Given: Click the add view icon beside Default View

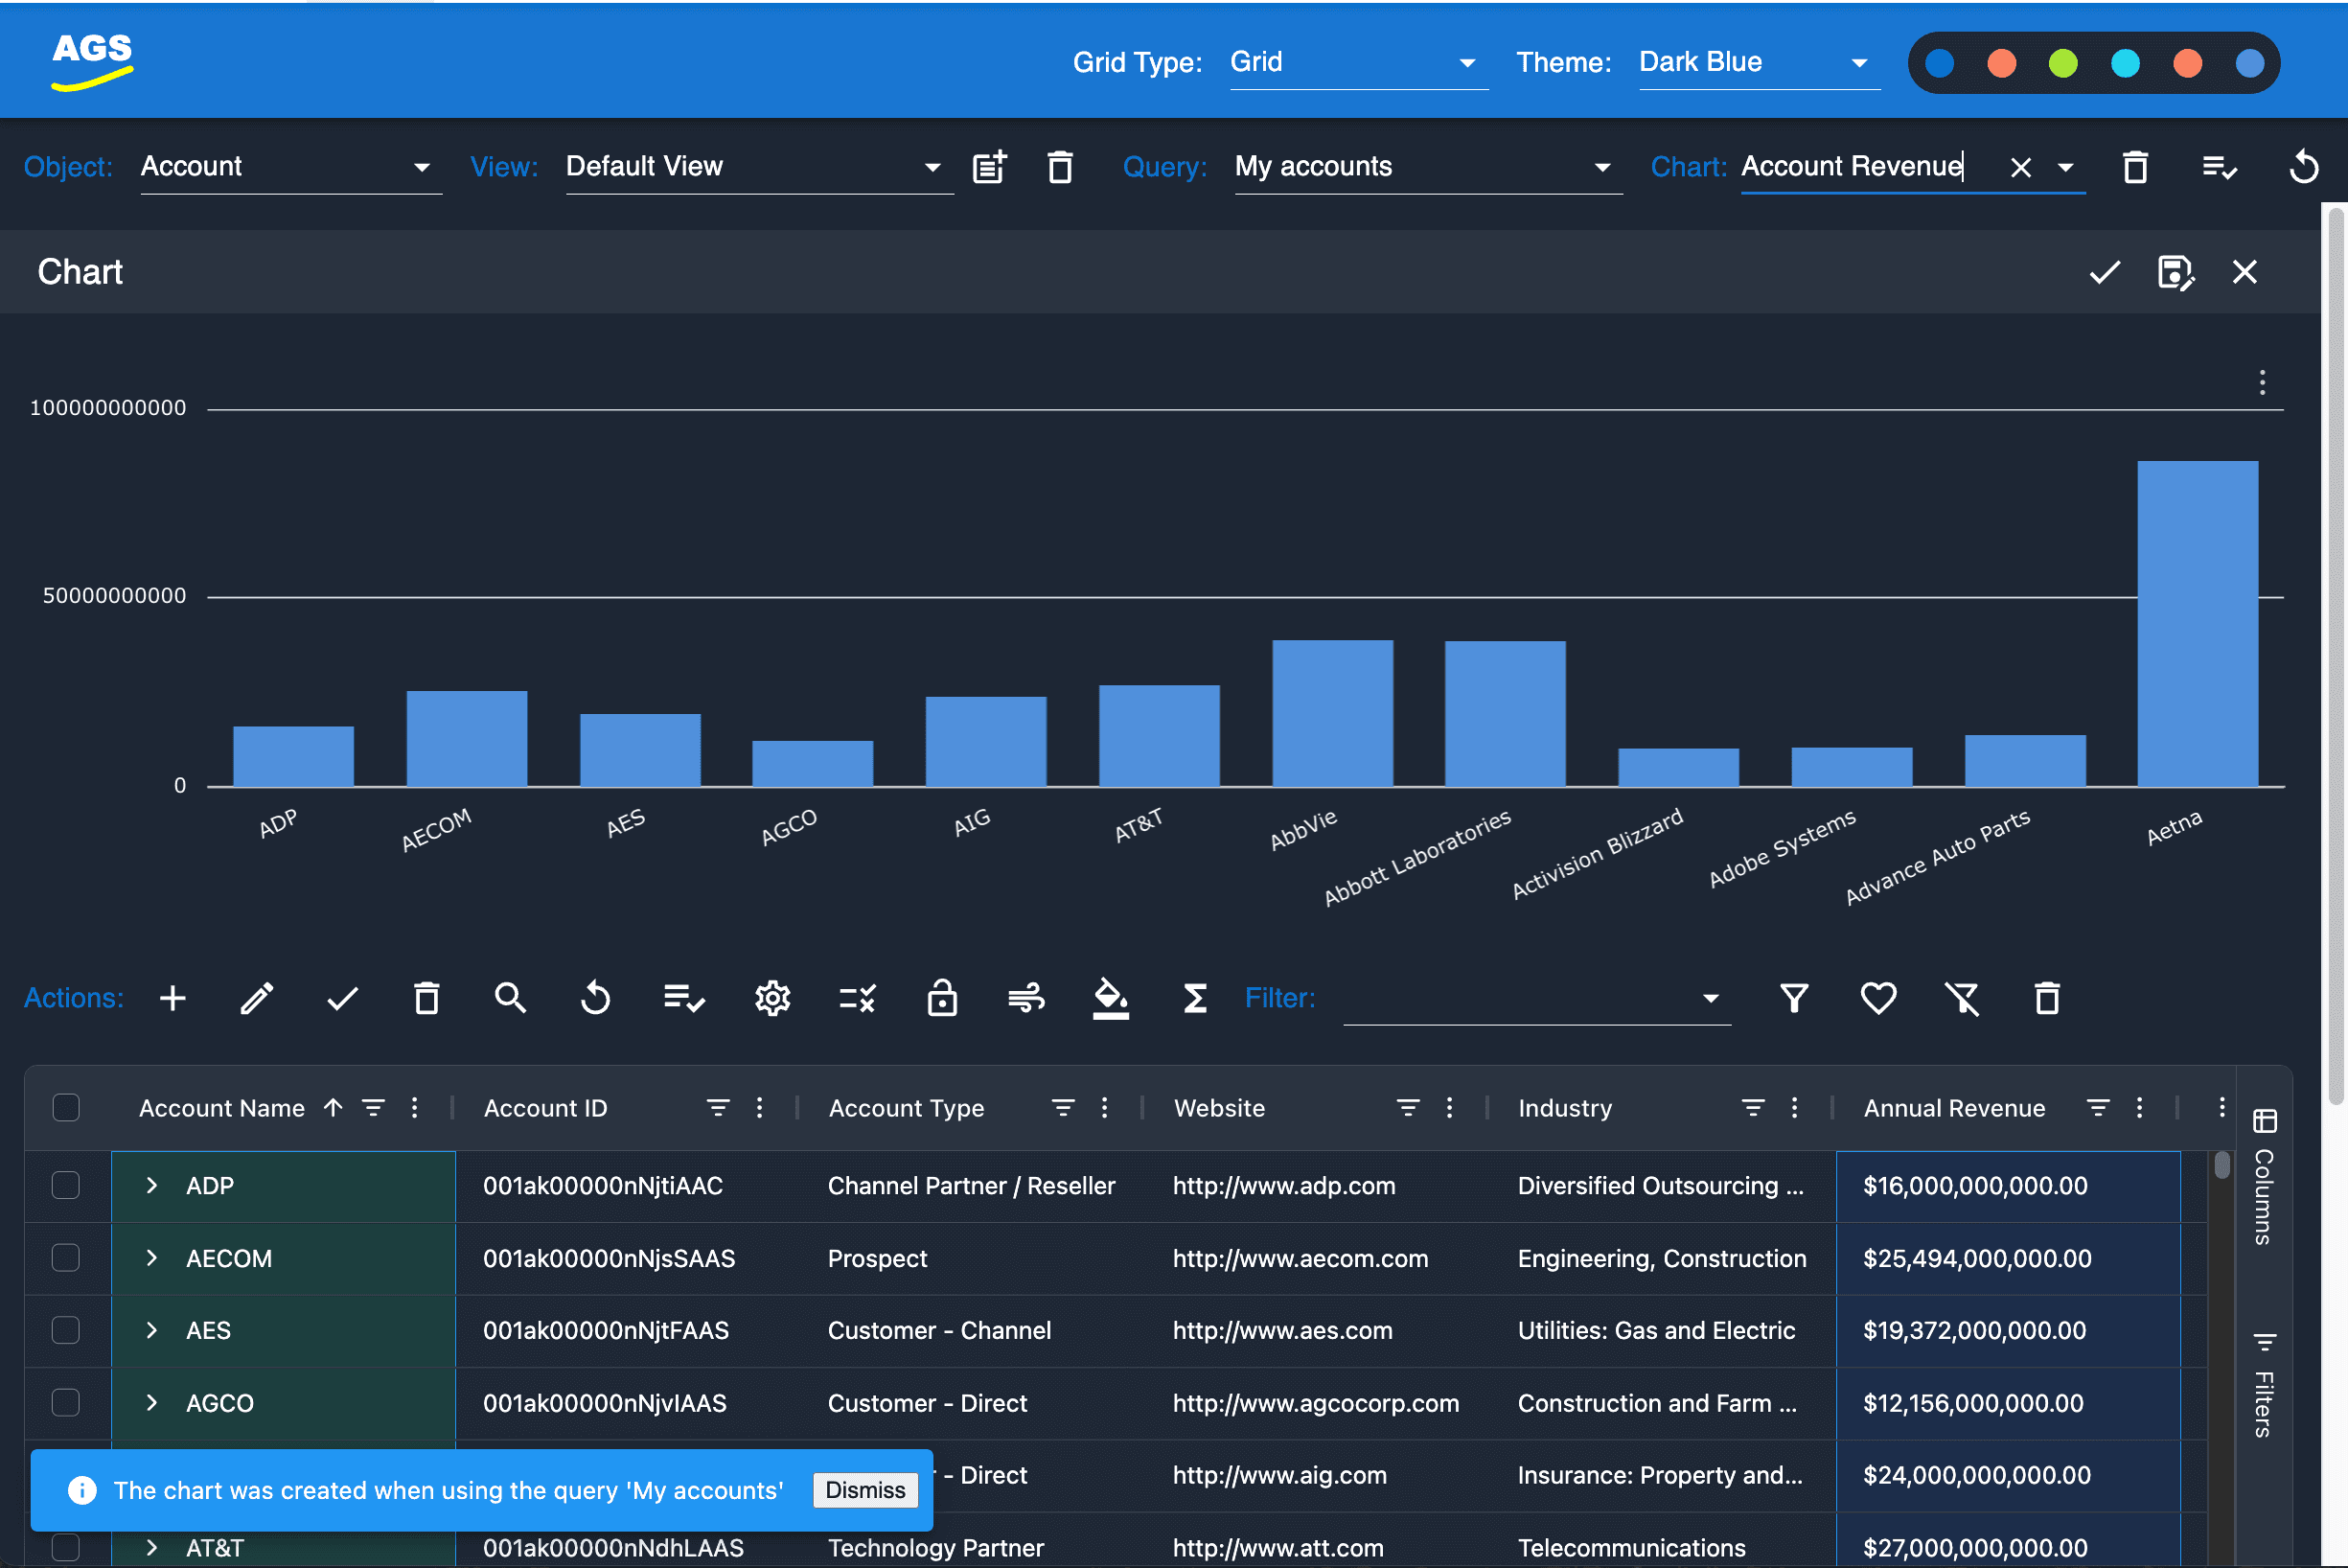Looking at the screenshot, I should click(989, 167).
